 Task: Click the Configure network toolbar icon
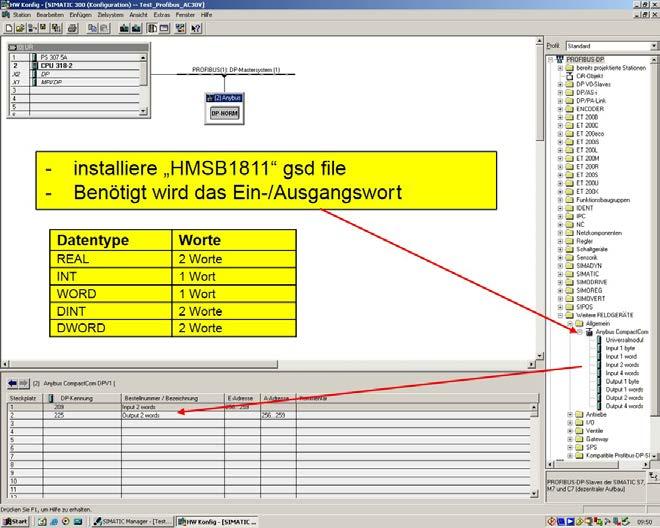point(181,28)
